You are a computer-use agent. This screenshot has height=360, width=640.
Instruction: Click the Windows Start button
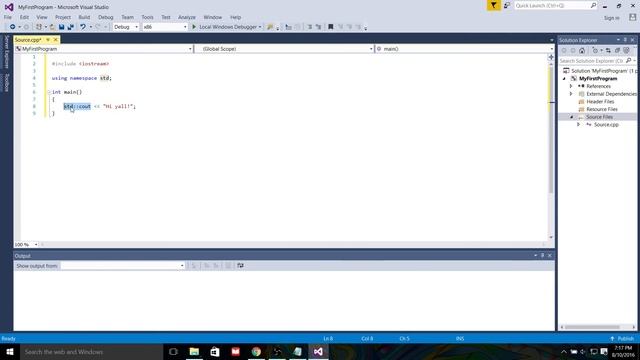pyautogui.click(x=10, y=351)
